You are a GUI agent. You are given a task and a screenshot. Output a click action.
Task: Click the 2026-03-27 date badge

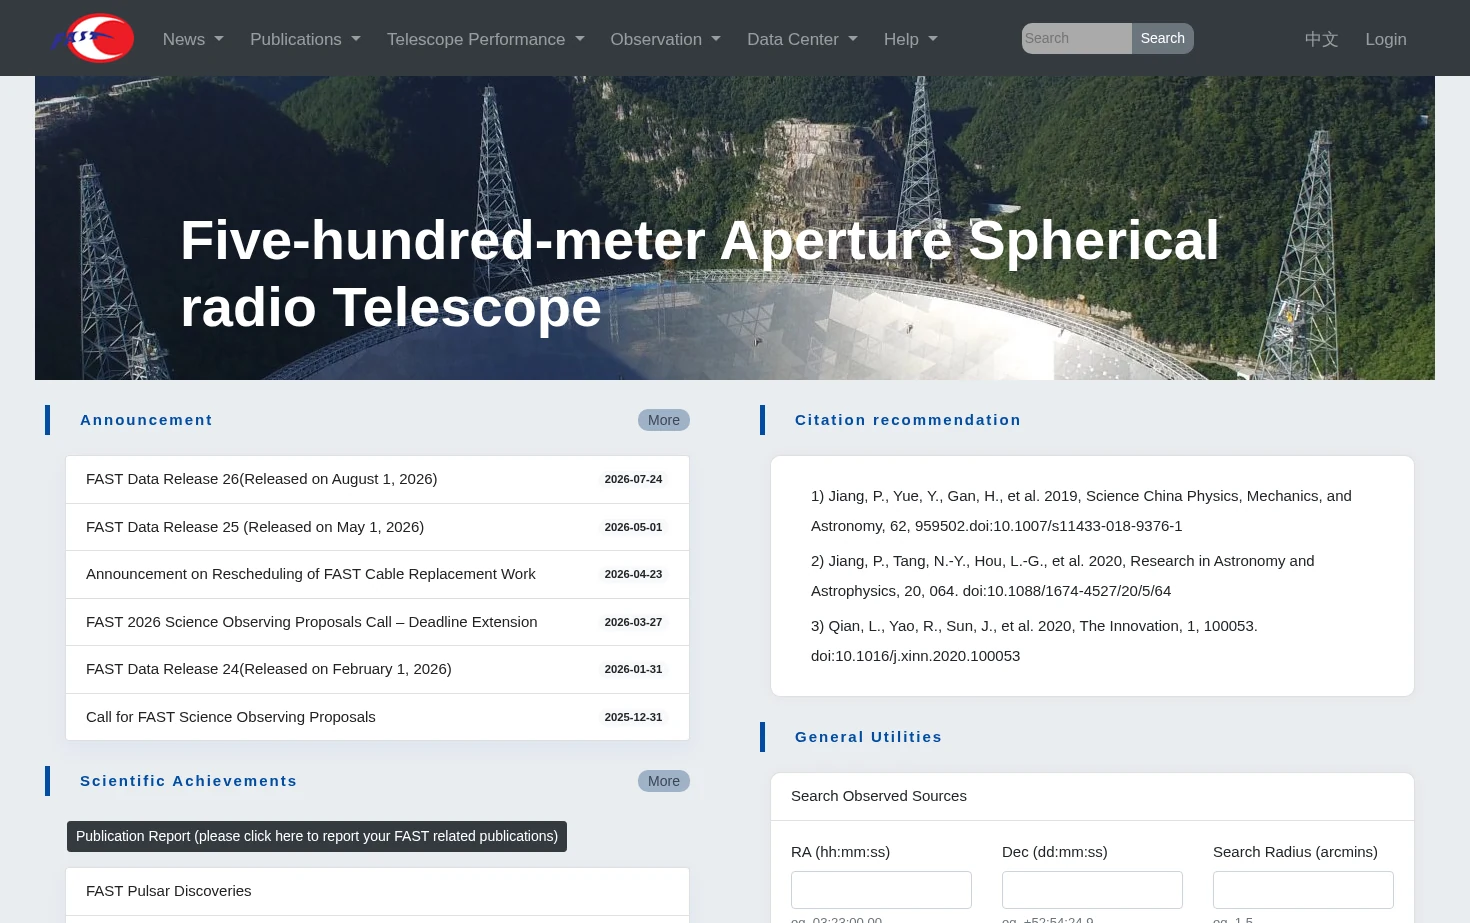click(x=633, y=622)
